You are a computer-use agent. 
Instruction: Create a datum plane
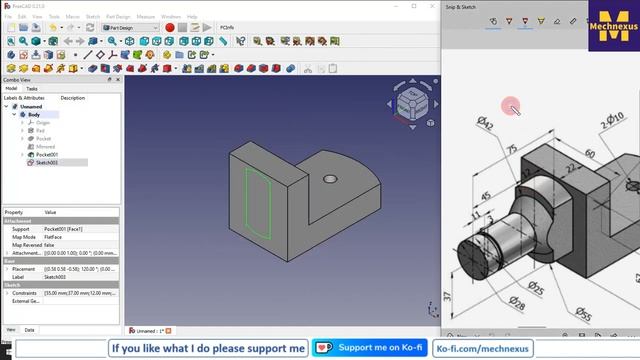[x=100, y=55]
